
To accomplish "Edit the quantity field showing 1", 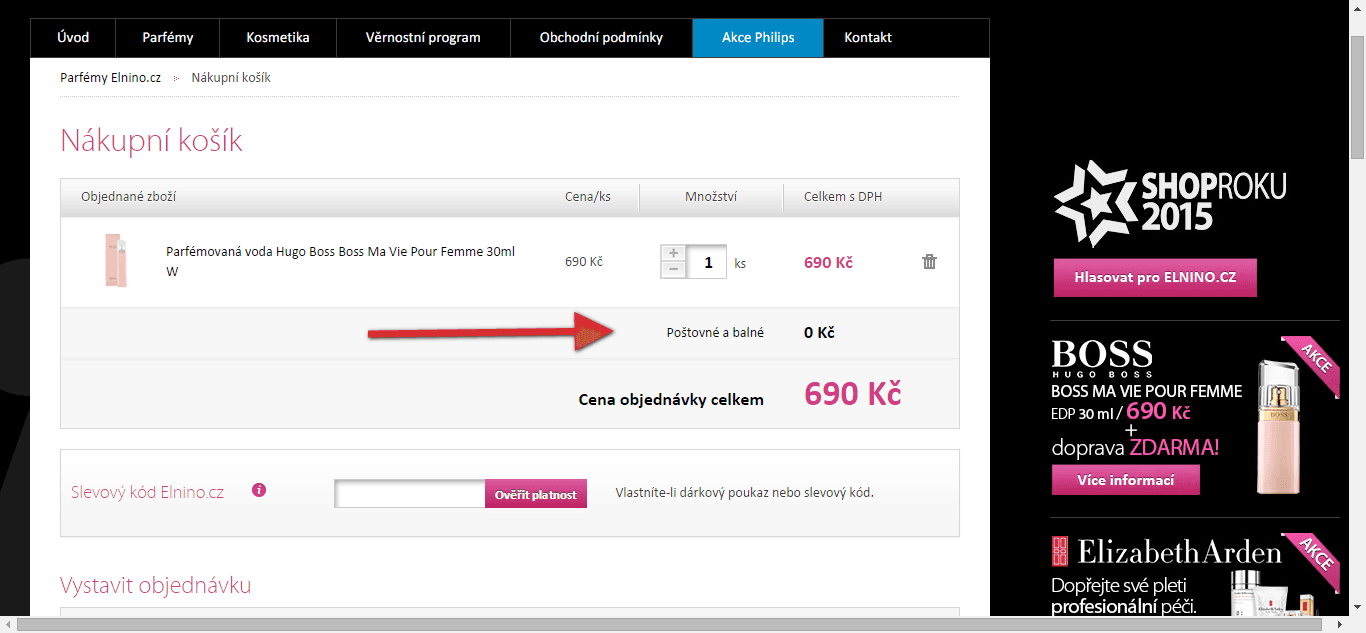I will pyautogui.click(x=707, y=262).
